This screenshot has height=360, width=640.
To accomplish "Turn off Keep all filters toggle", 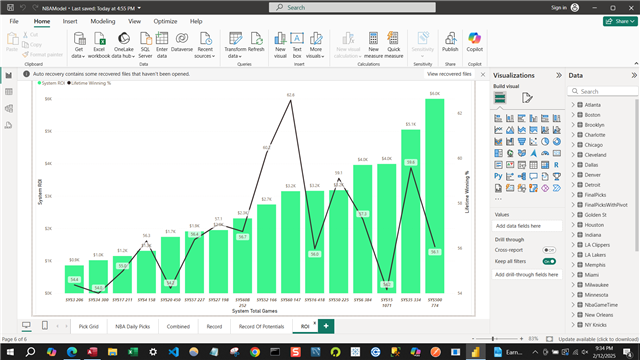I will (x=549, y=261).
